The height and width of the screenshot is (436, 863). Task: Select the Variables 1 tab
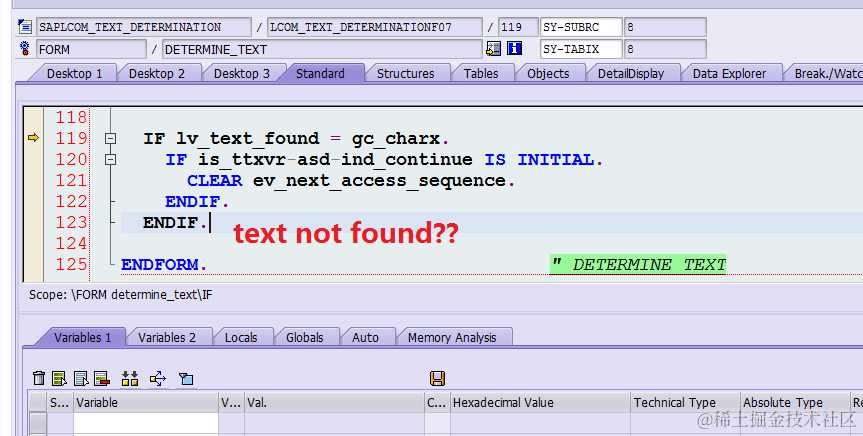(83, 337)
